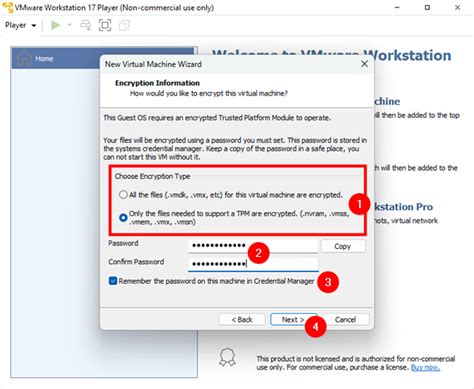Maximize the VMware Player window

point(427,7)
